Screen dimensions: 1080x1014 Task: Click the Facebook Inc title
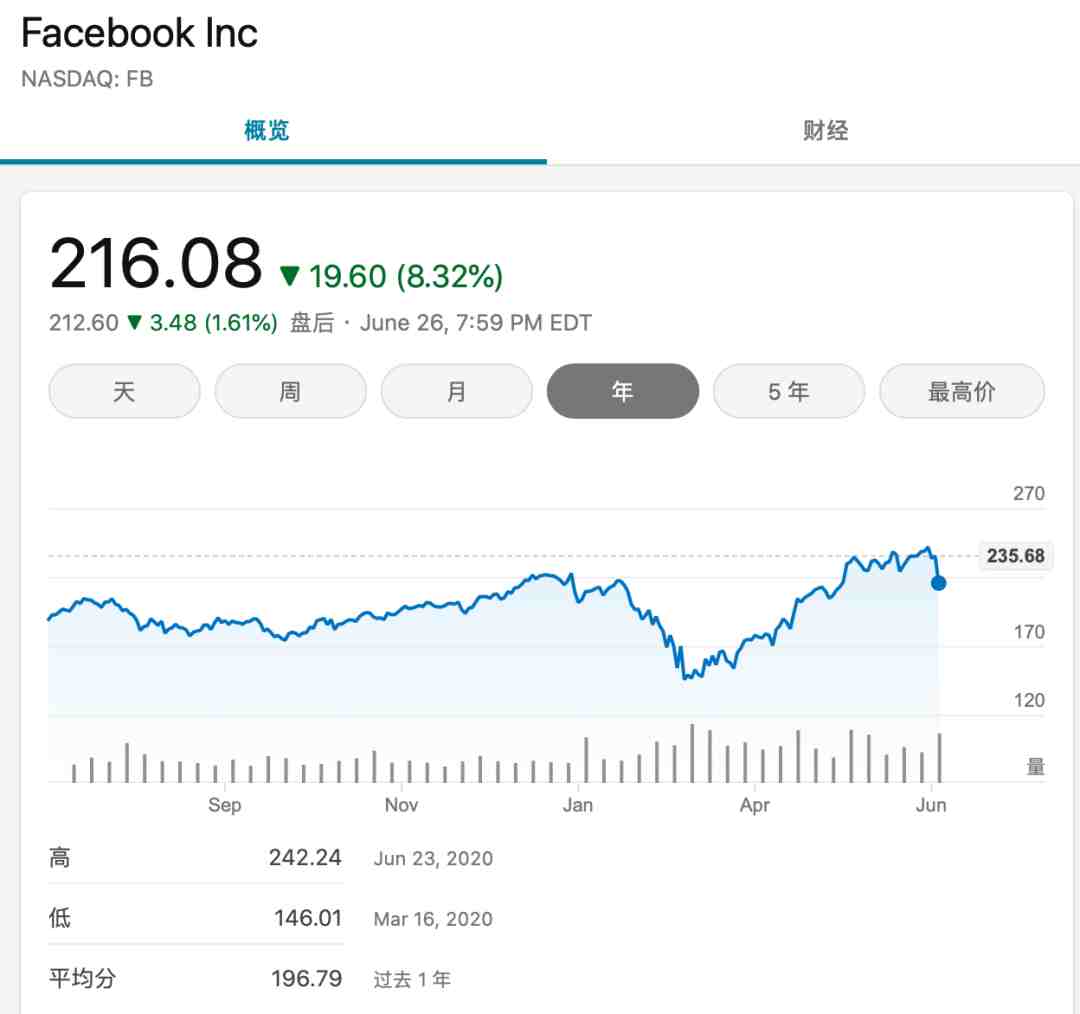140,32
